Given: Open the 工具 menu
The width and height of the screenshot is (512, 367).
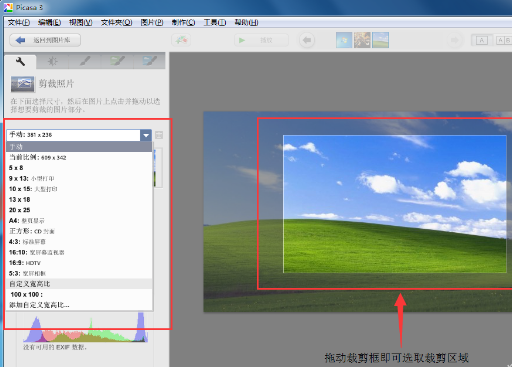Looking at the screenshot, I should coord(215,22).
